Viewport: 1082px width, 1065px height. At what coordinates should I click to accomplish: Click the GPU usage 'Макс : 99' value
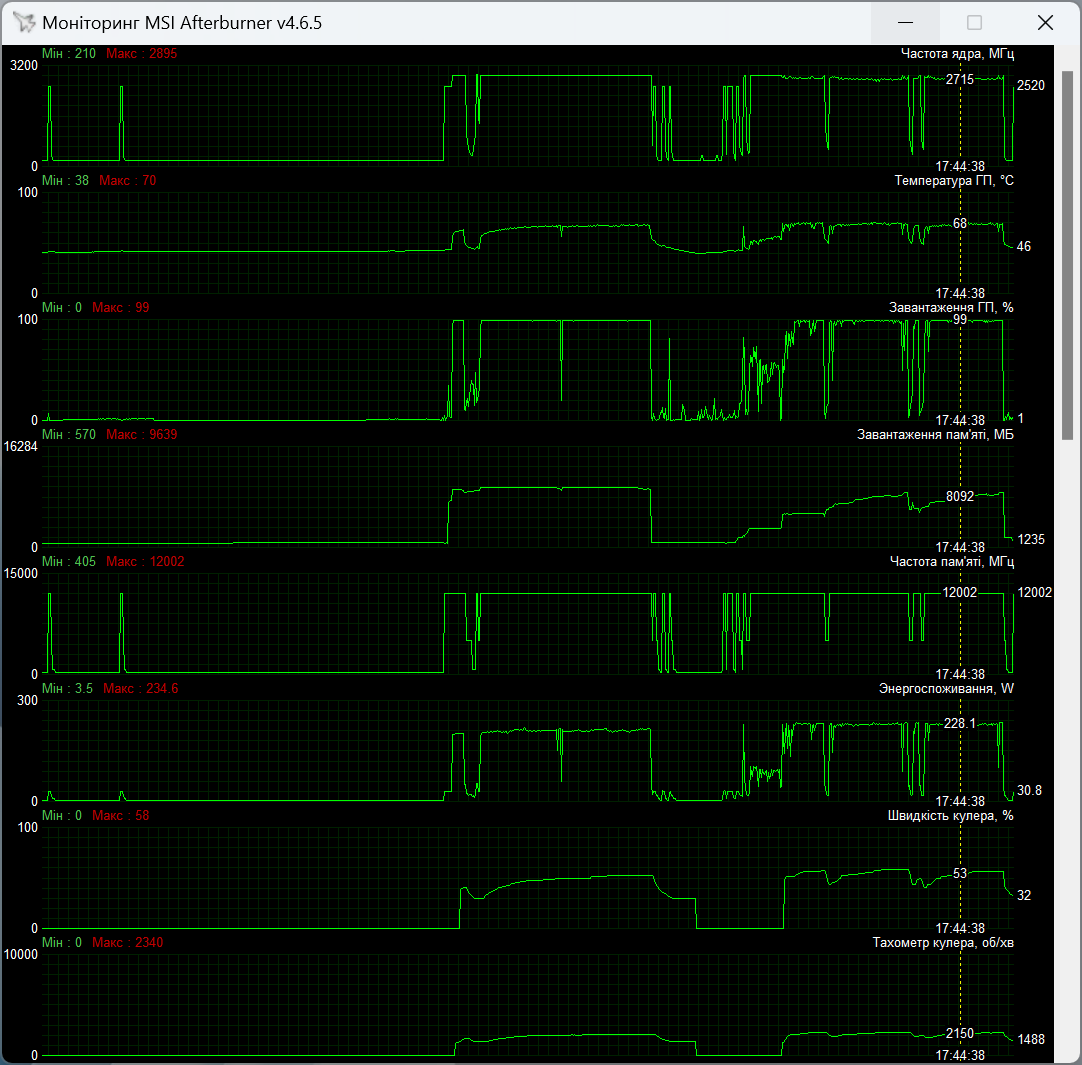(x=121, y=308)
